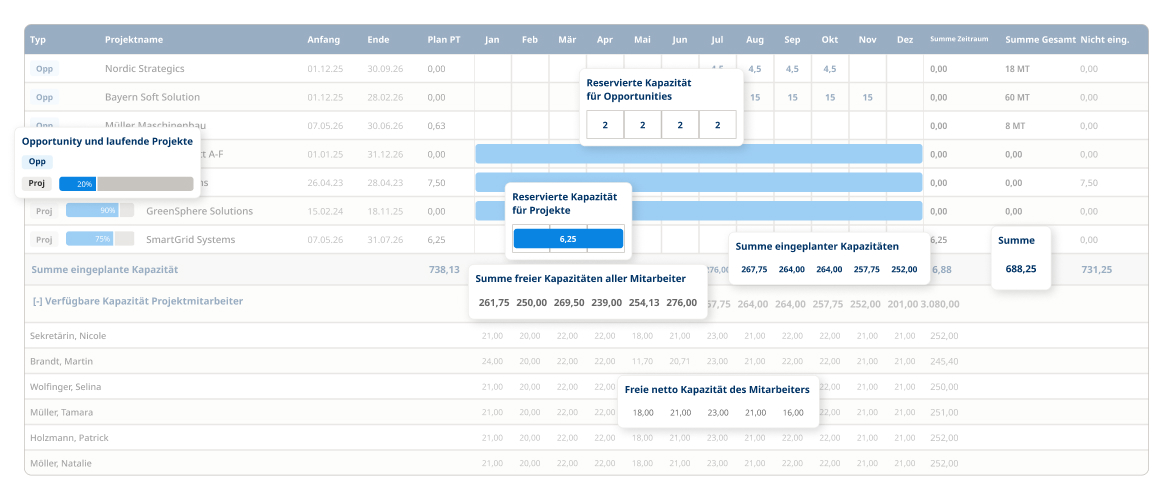Click the Anfang column header
The height and width of the screenshot is (500, 1173).
(323, 40)
